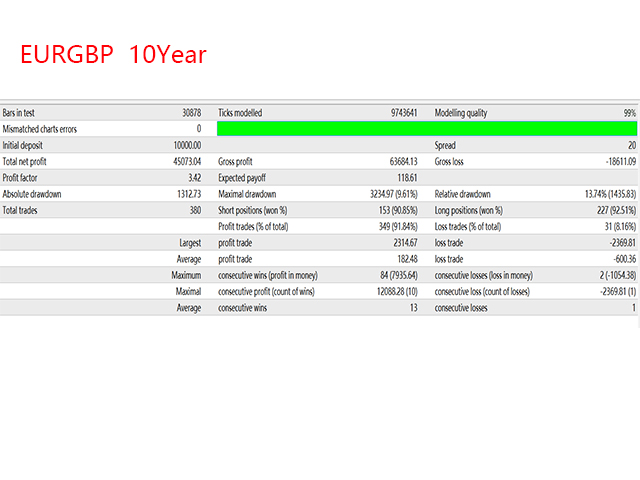Click the Gross loss value -18611.09
This screenshot has width=640, height=480.
[x=616, y=161]
